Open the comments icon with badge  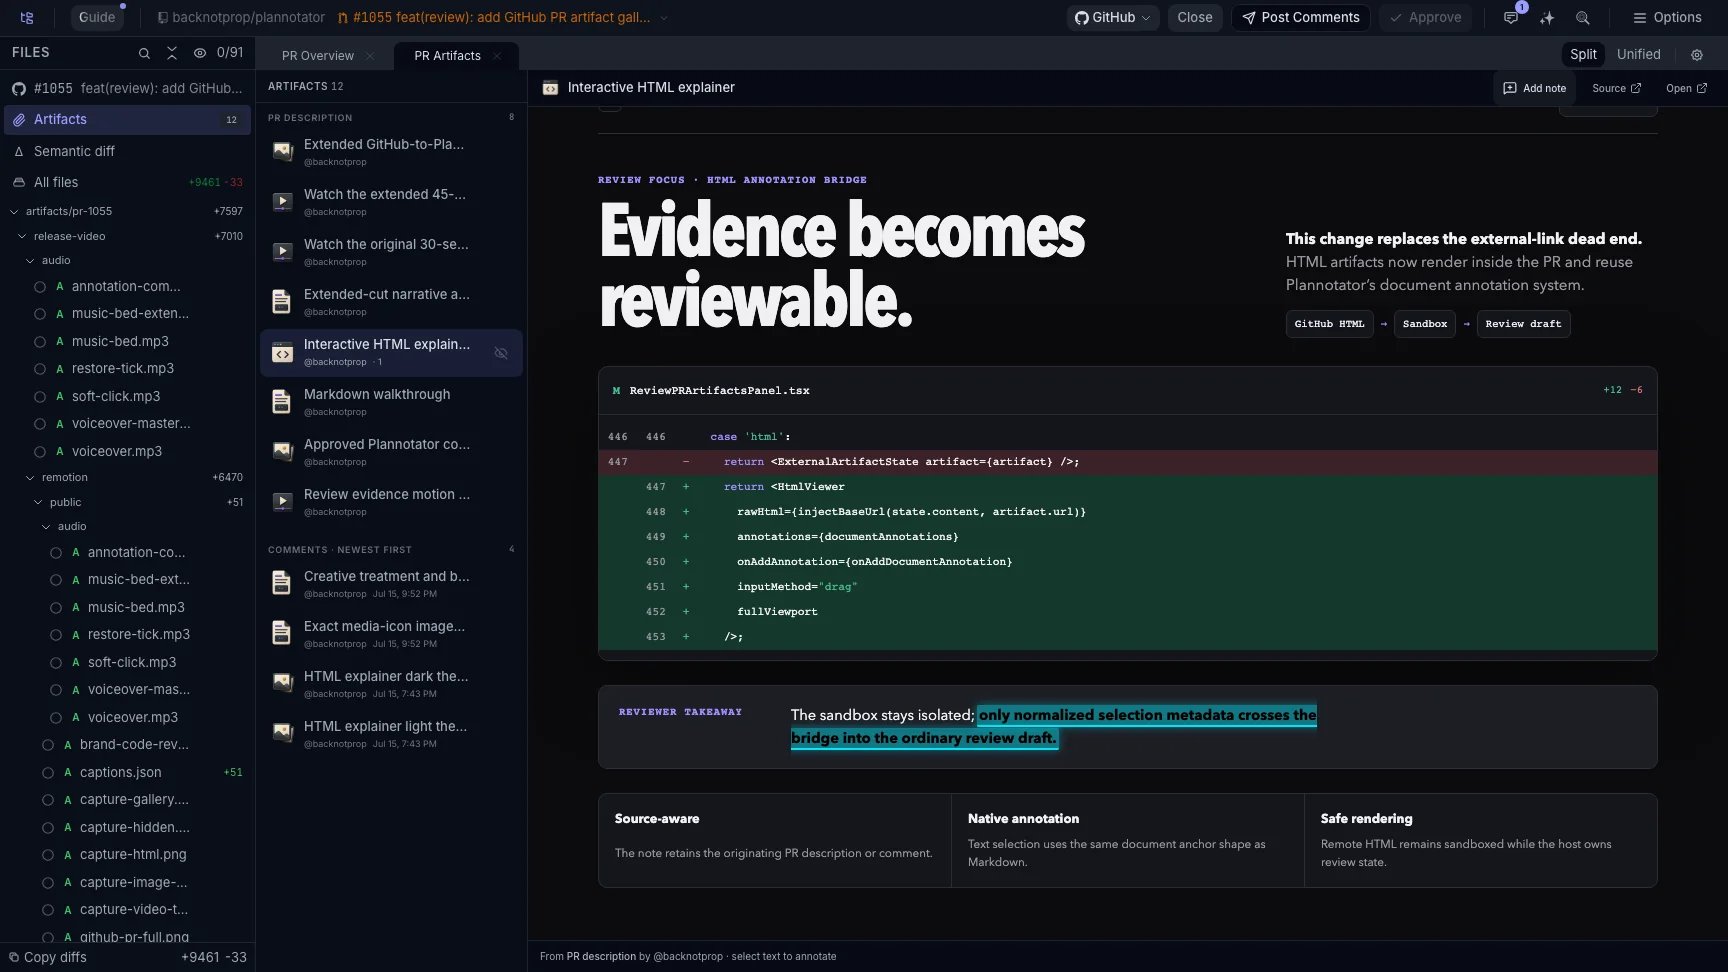[x=1511, y=18]
